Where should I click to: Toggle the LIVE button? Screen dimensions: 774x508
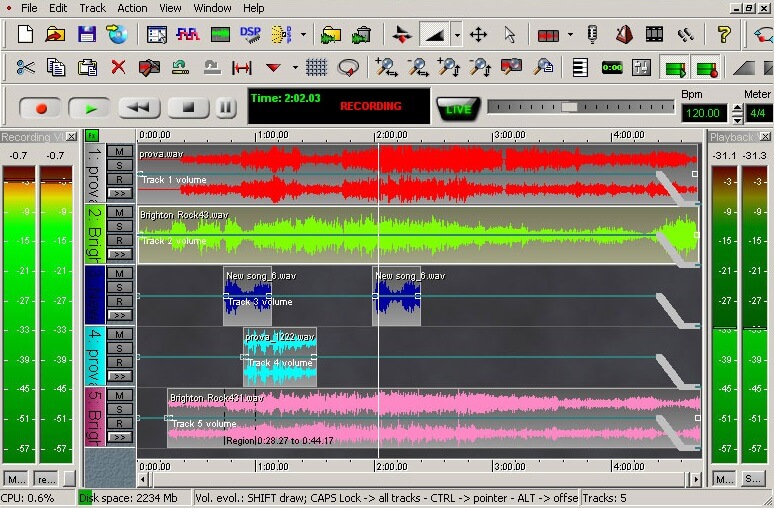[x=458, y=109]
